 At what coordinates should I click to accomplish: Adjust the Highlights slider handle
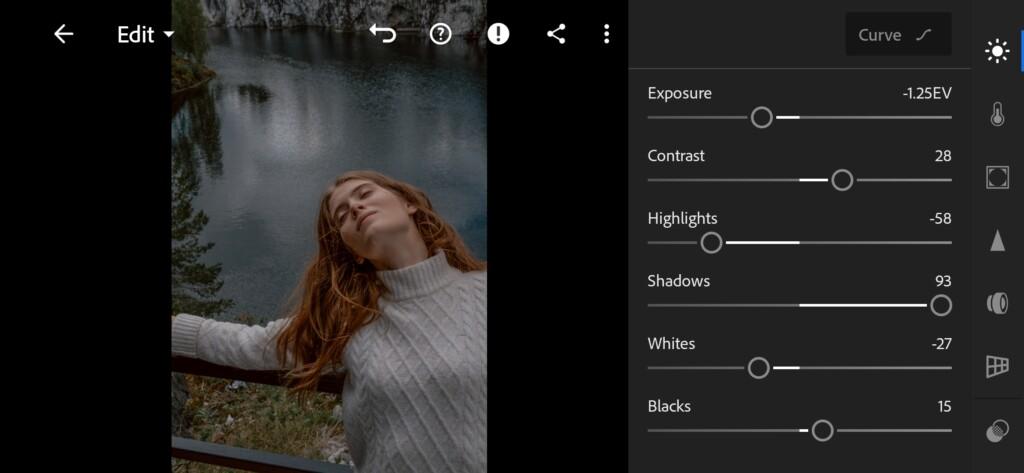click(711, 243)
